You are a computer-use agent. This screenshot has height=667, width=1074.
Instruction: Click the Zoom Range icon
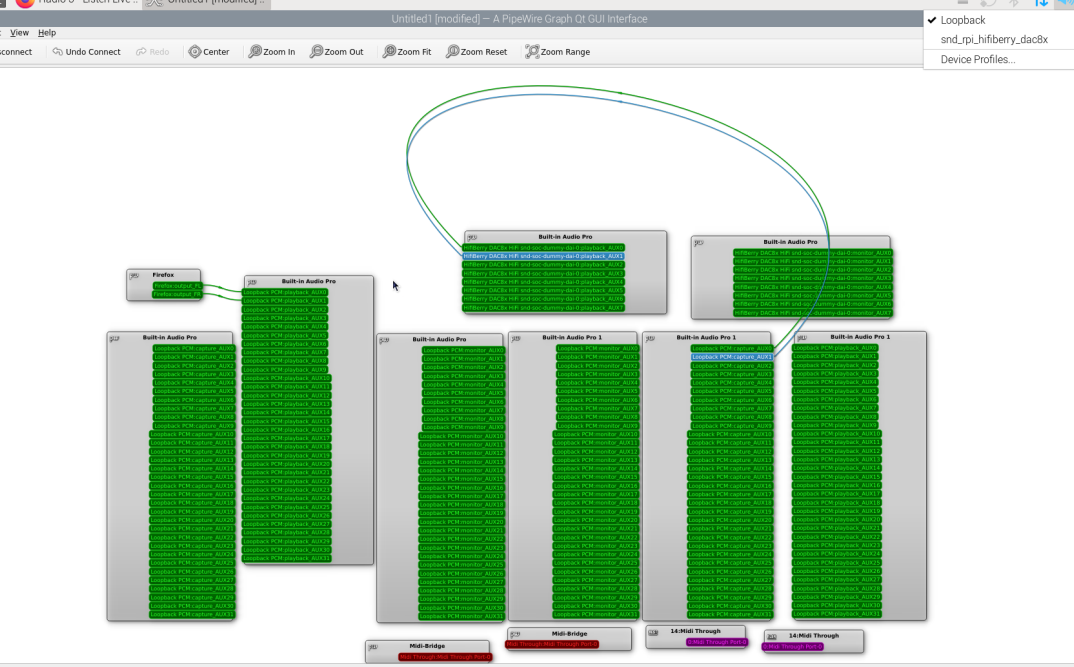coord(532,51)
